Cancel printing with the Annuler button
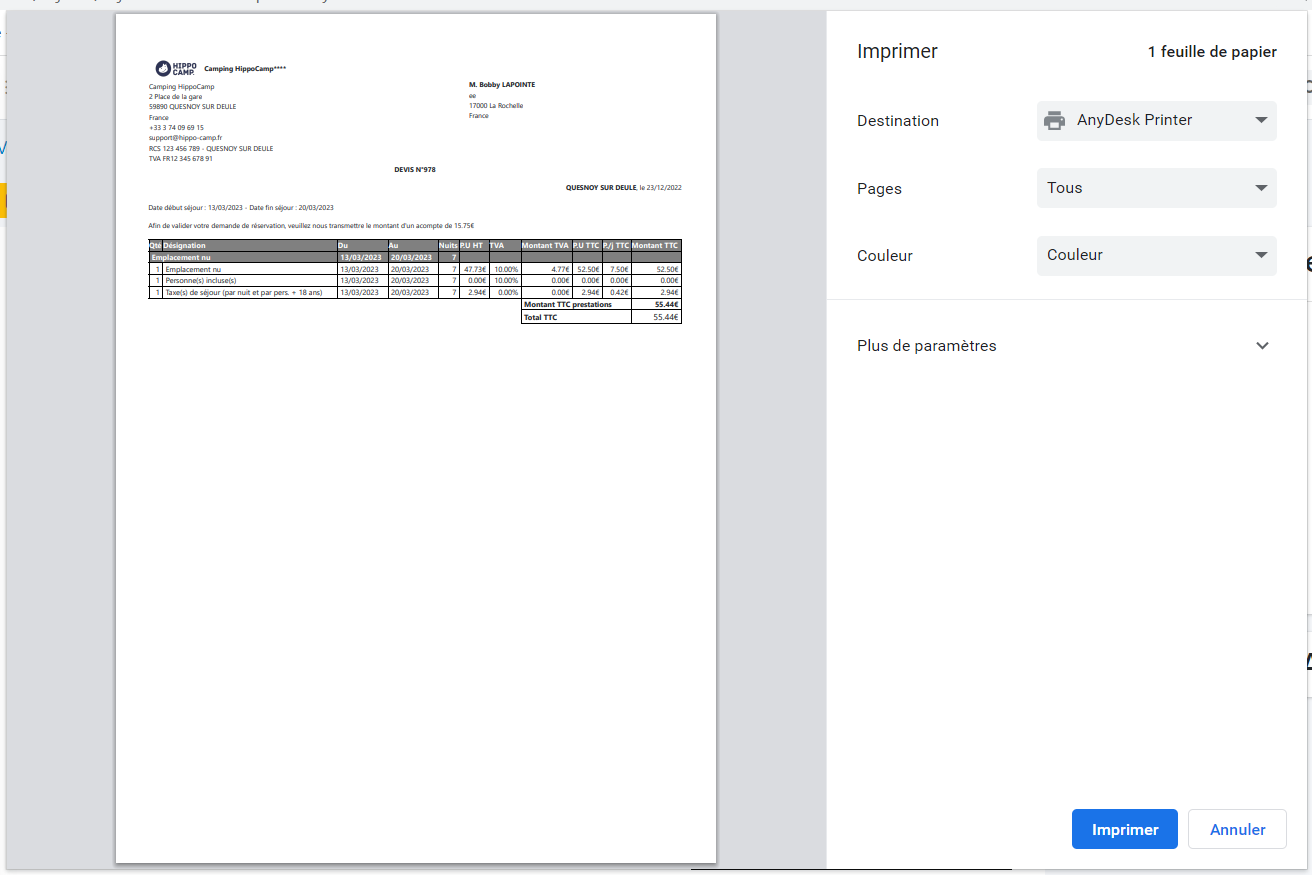The image size is (1312, 875). pos(1237,829)
